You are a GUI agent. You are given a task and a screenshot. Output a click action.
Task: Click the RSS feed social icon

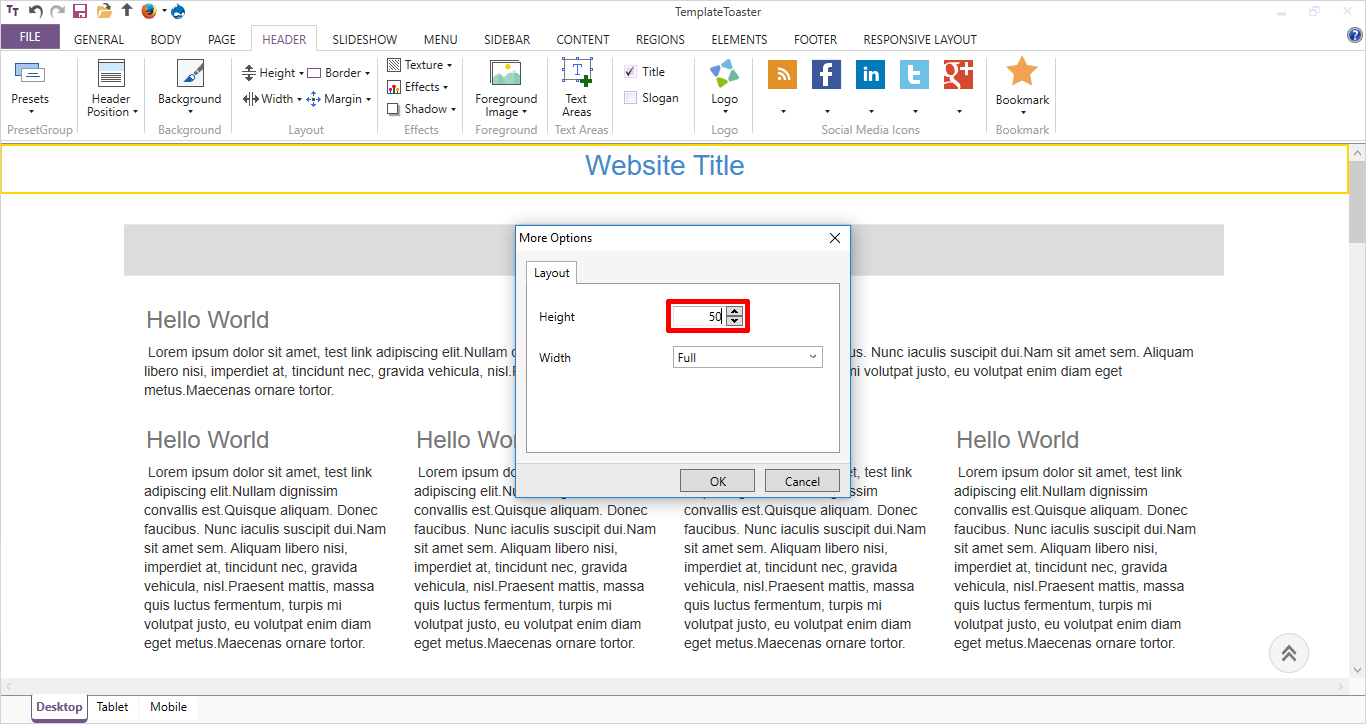[x=782, y=75]
